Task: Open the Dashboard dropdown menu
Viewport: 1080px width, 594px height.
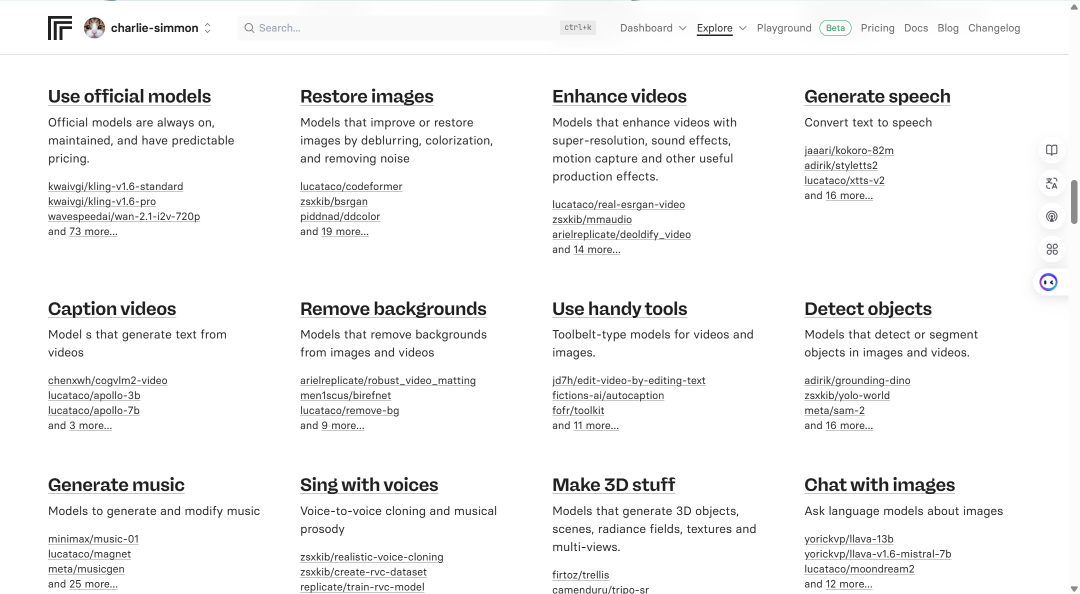Action: (652, 28)
